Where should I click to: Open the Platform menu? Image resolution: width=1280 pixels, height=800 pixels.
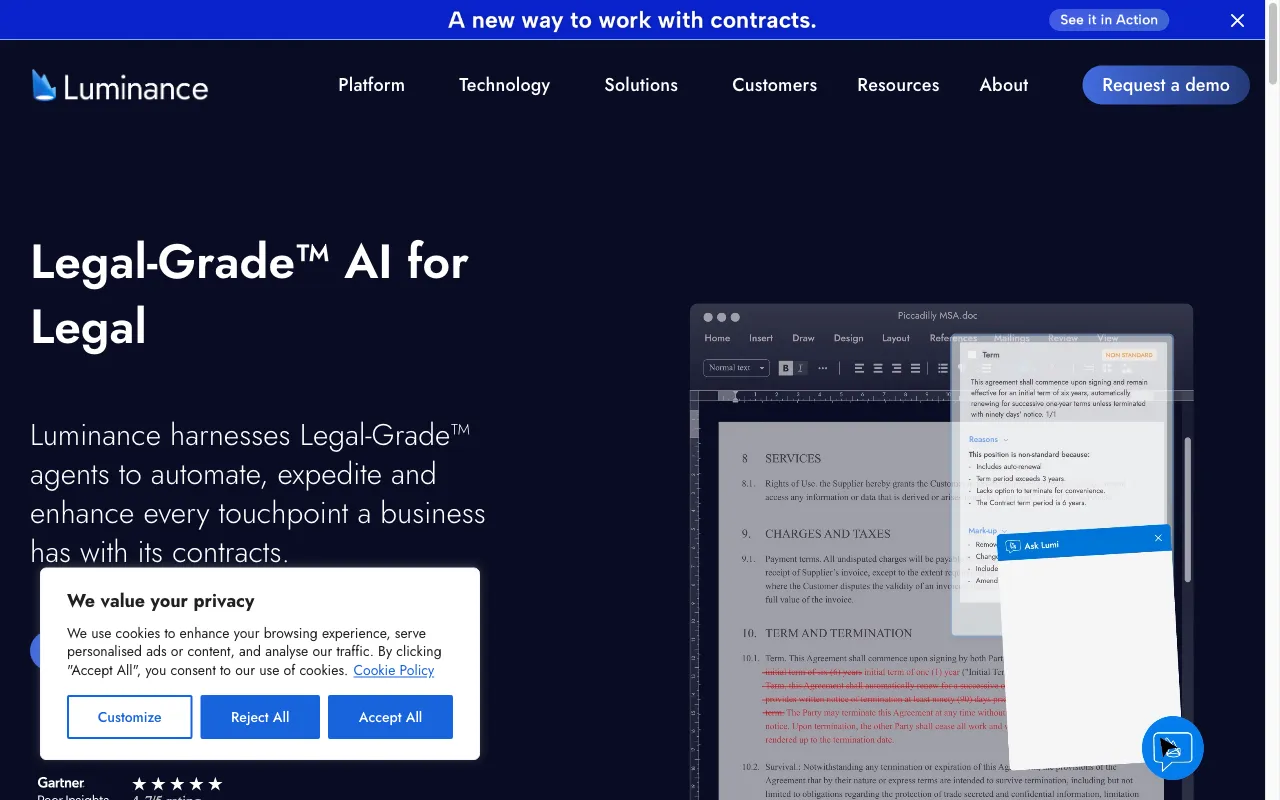pos(371,85)
